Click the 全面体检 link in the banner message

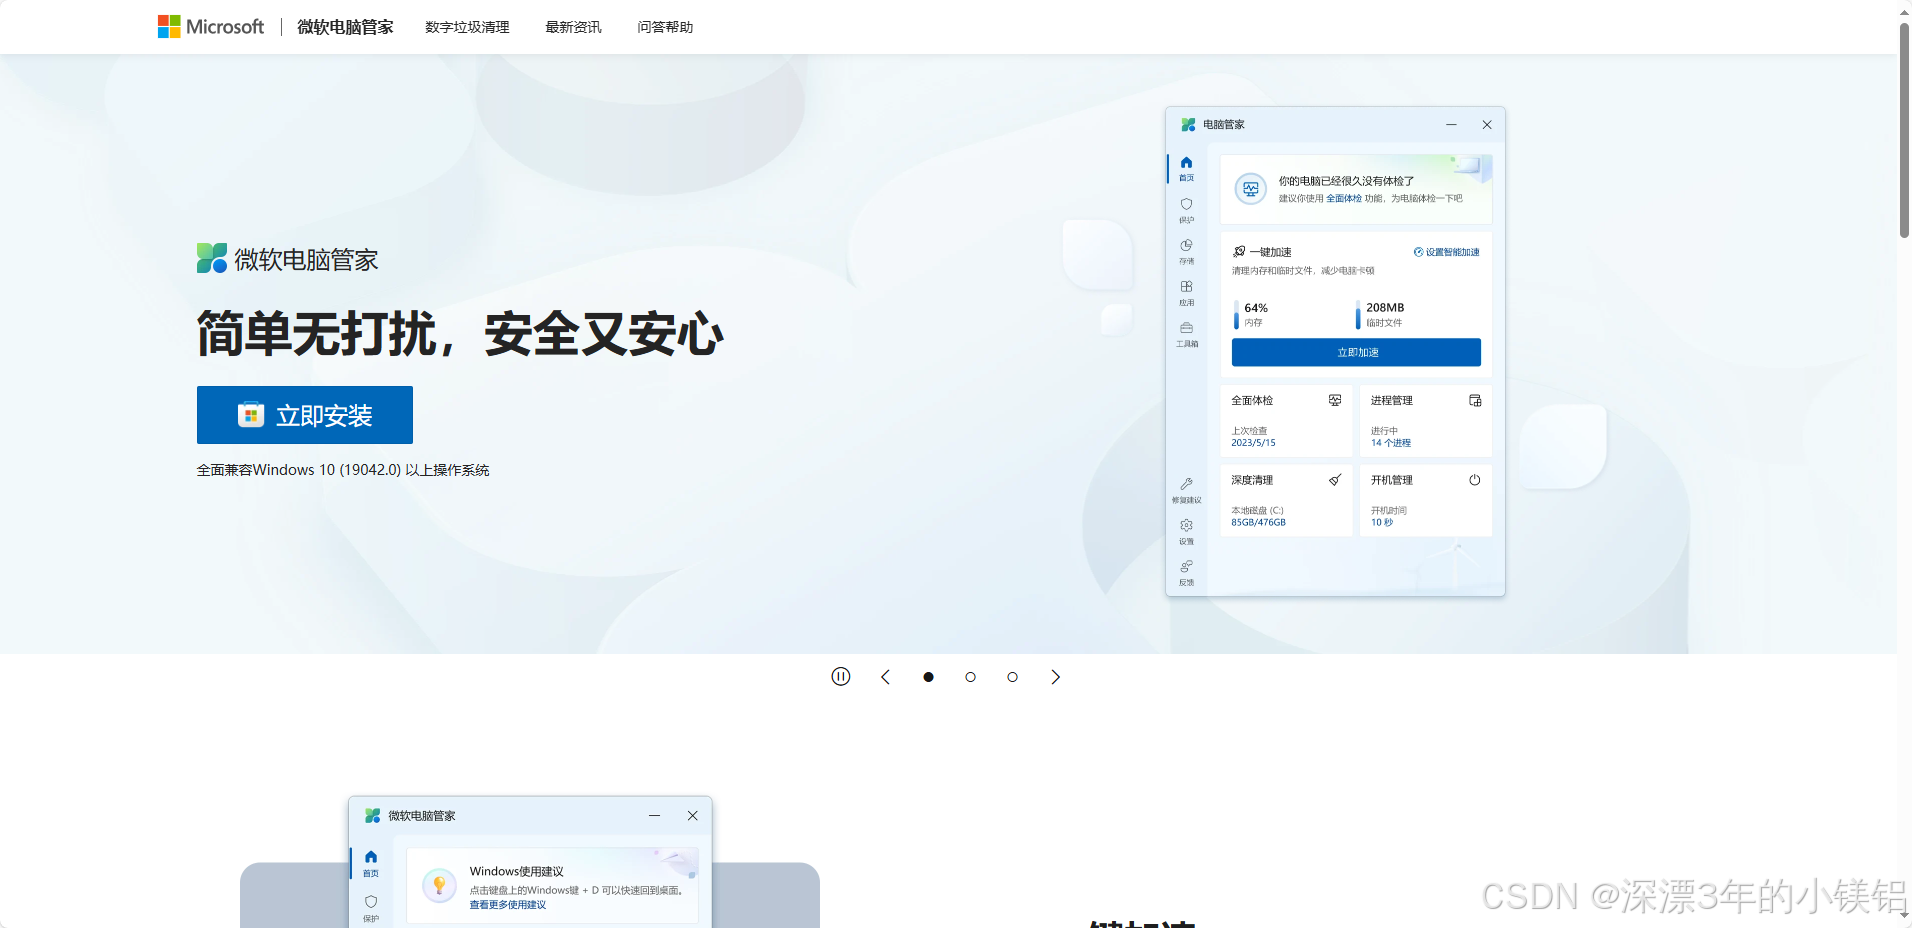pos(1344,198)
